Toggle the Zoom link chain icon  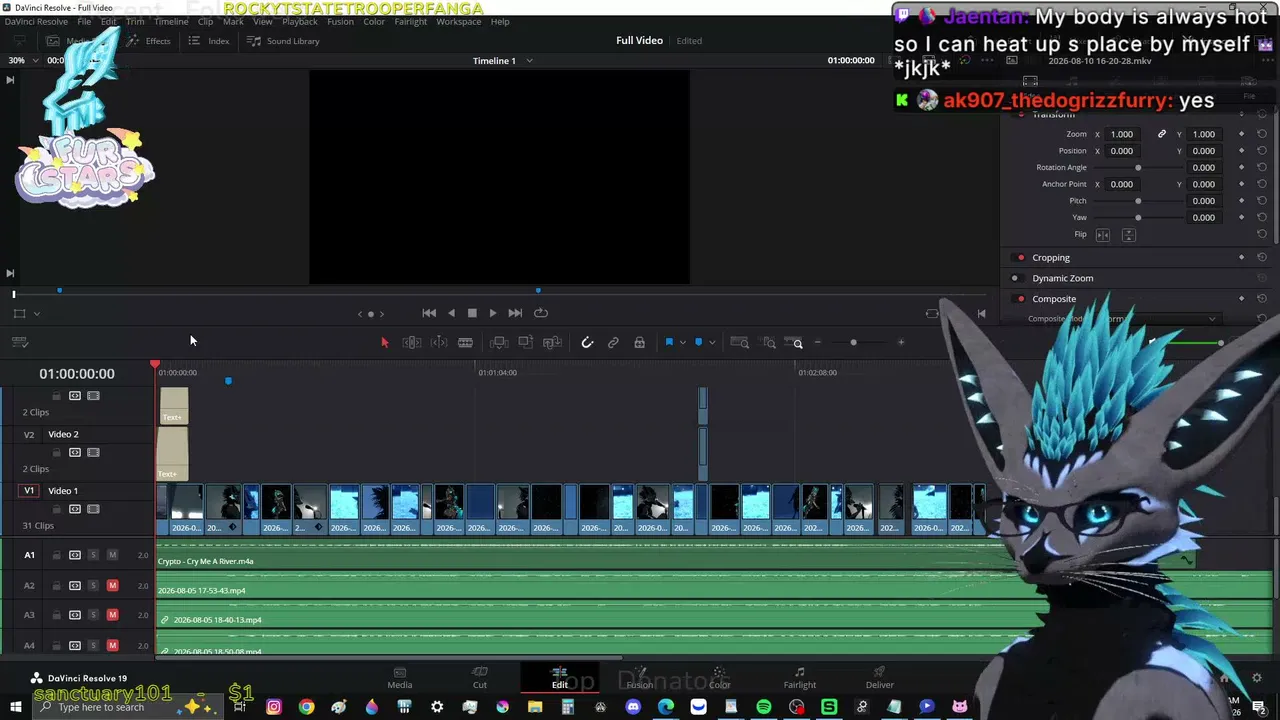(x=1162, y=134)
